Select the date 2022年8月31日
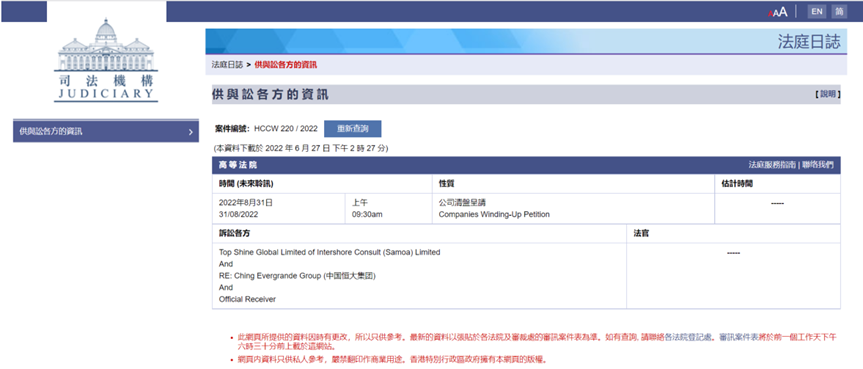This screenshot has width=863, height=369. tap(246, 203)
